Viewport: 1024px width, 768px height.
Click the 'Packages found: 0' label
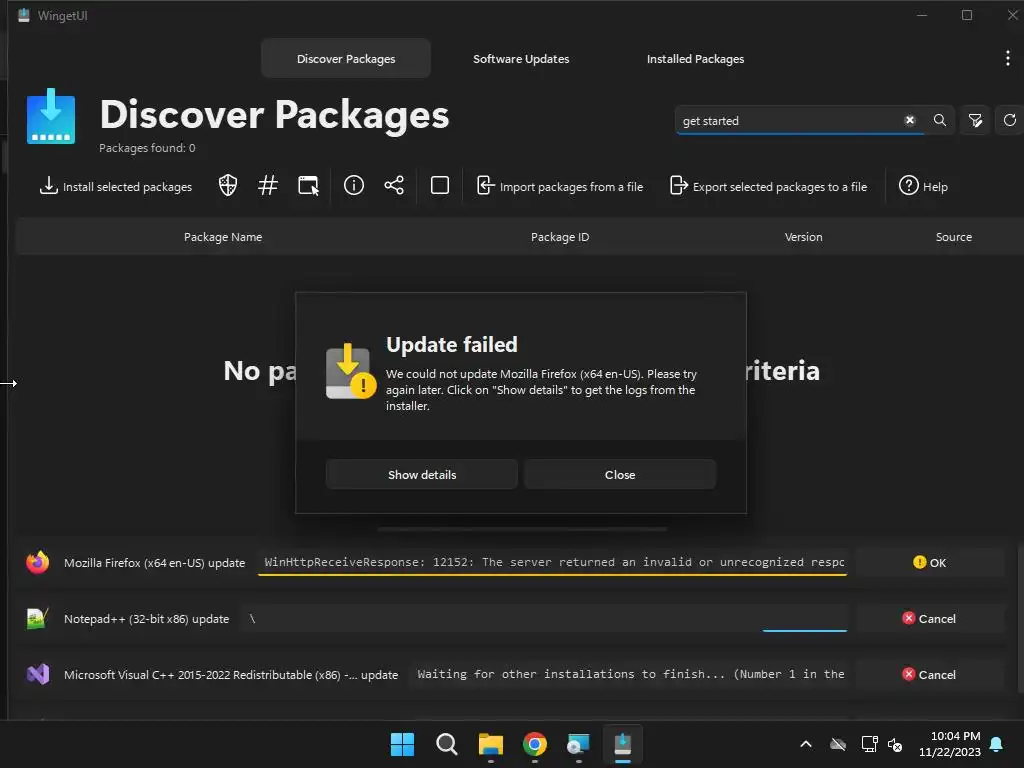click(147, 148)
